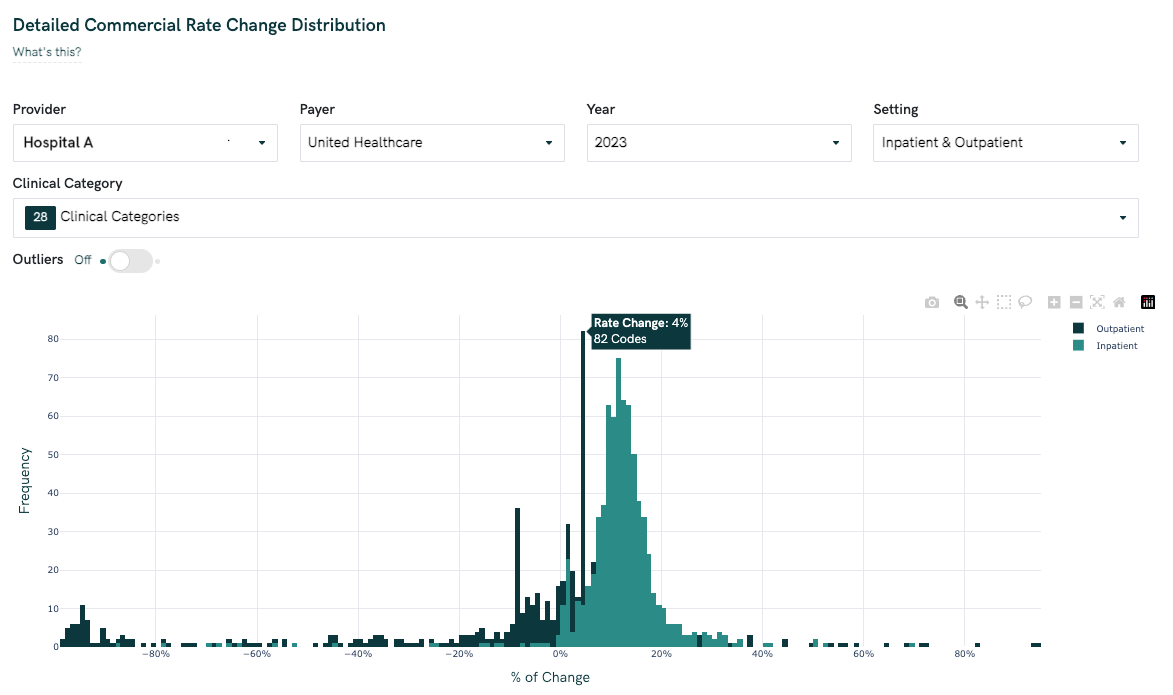The image size is (1173, 695).
Task: Click the Zoom Out minus icon
Action: point(1076,302)
